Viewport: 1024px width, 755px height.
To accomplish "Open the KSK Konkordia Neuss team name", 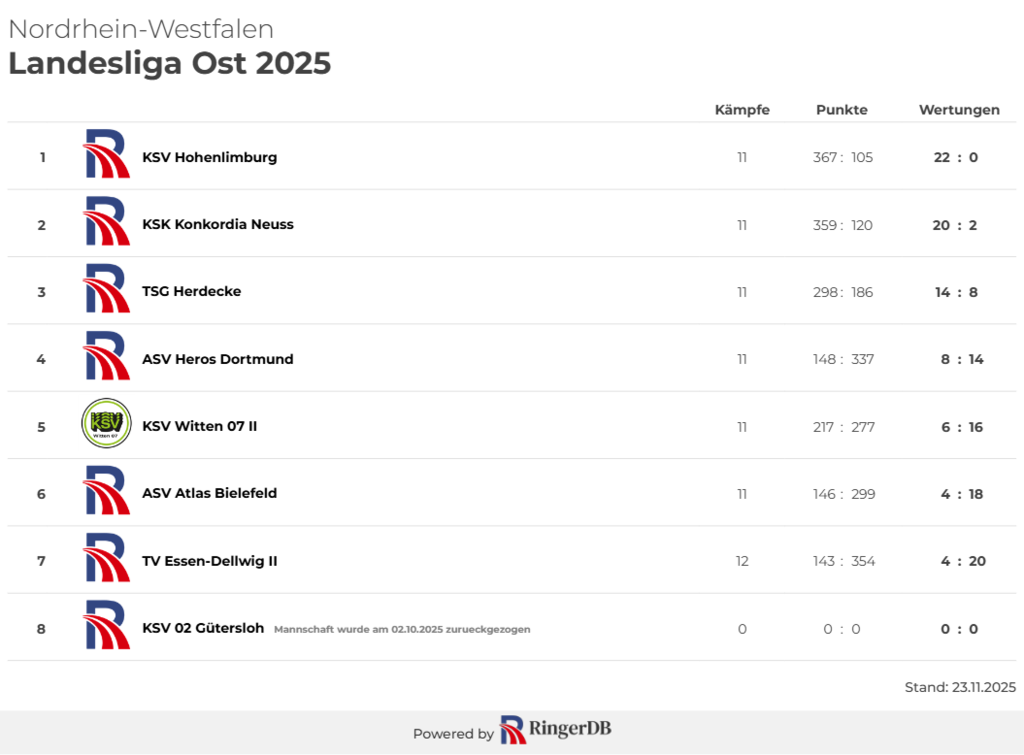I will click(218, 224).
